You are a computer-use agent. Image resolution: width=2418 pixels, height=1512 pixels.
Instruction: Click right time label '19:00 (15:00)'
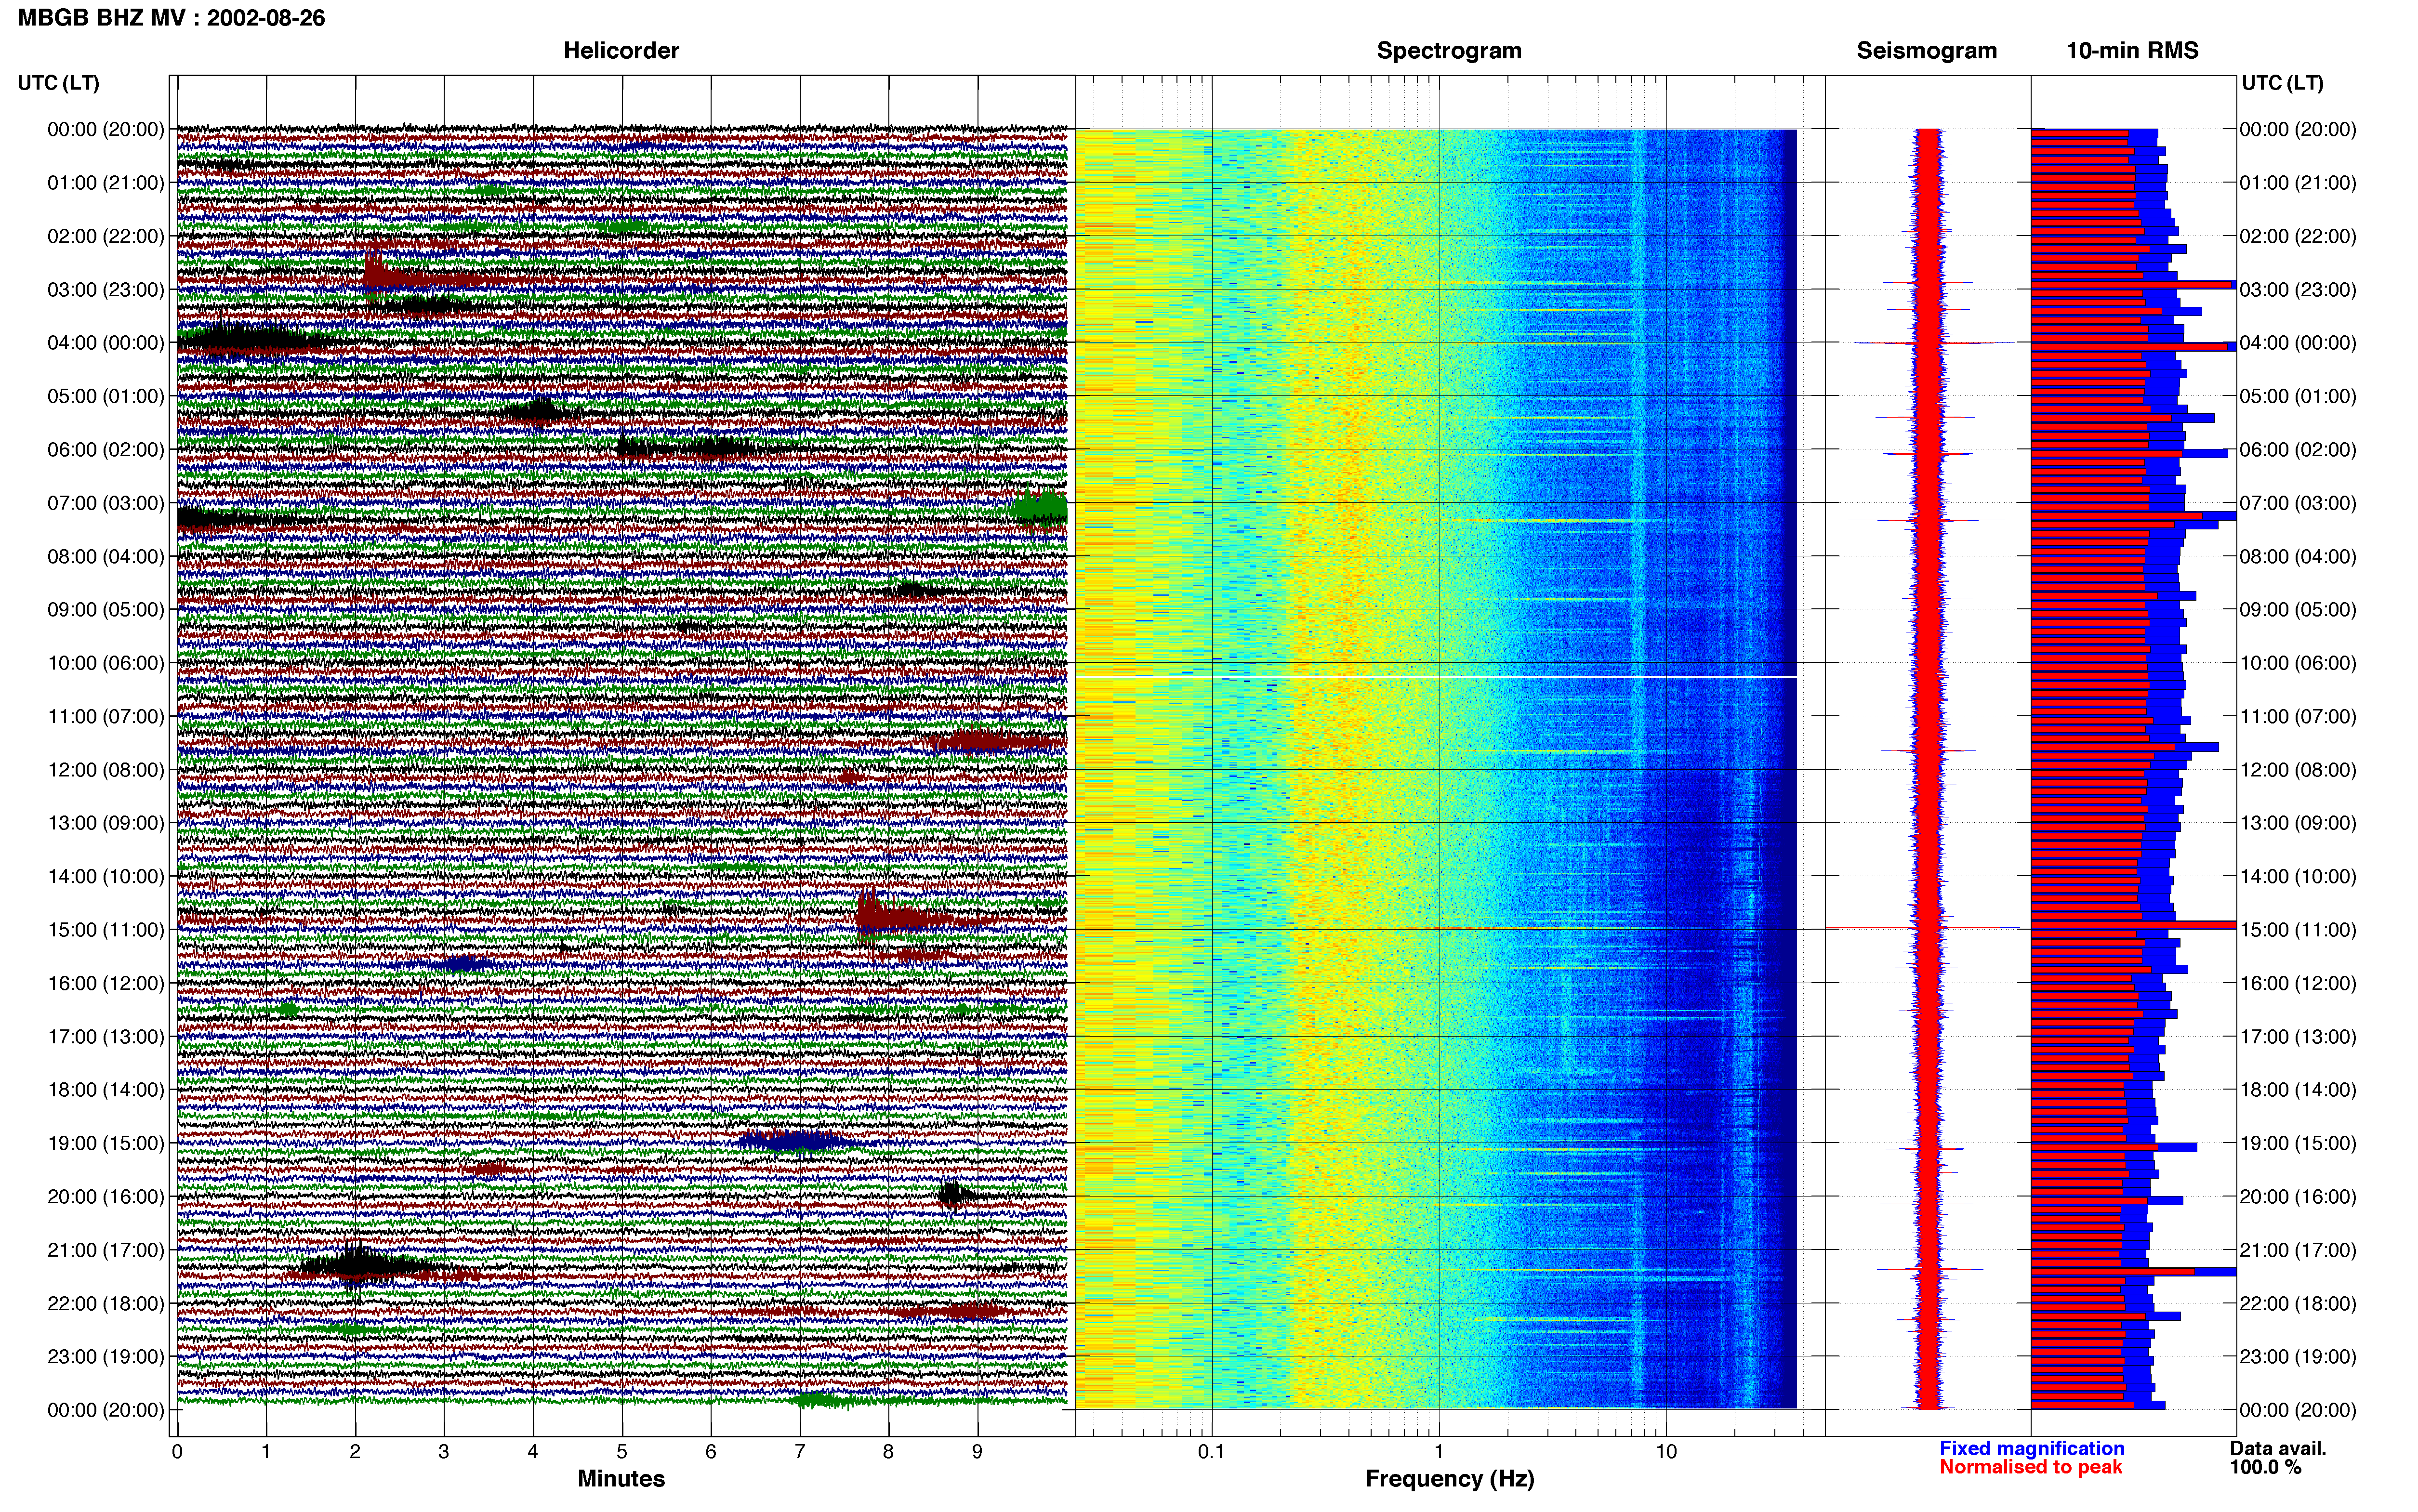click(2298, 1143)
